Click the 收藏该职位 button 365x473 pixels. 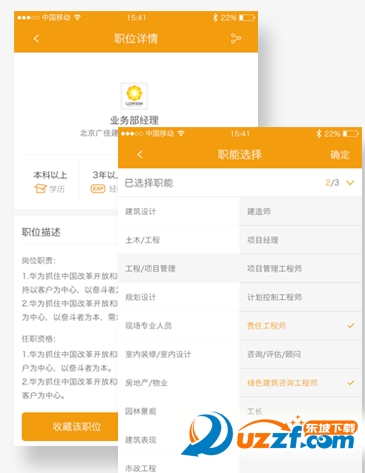click(x=70, y=426)
